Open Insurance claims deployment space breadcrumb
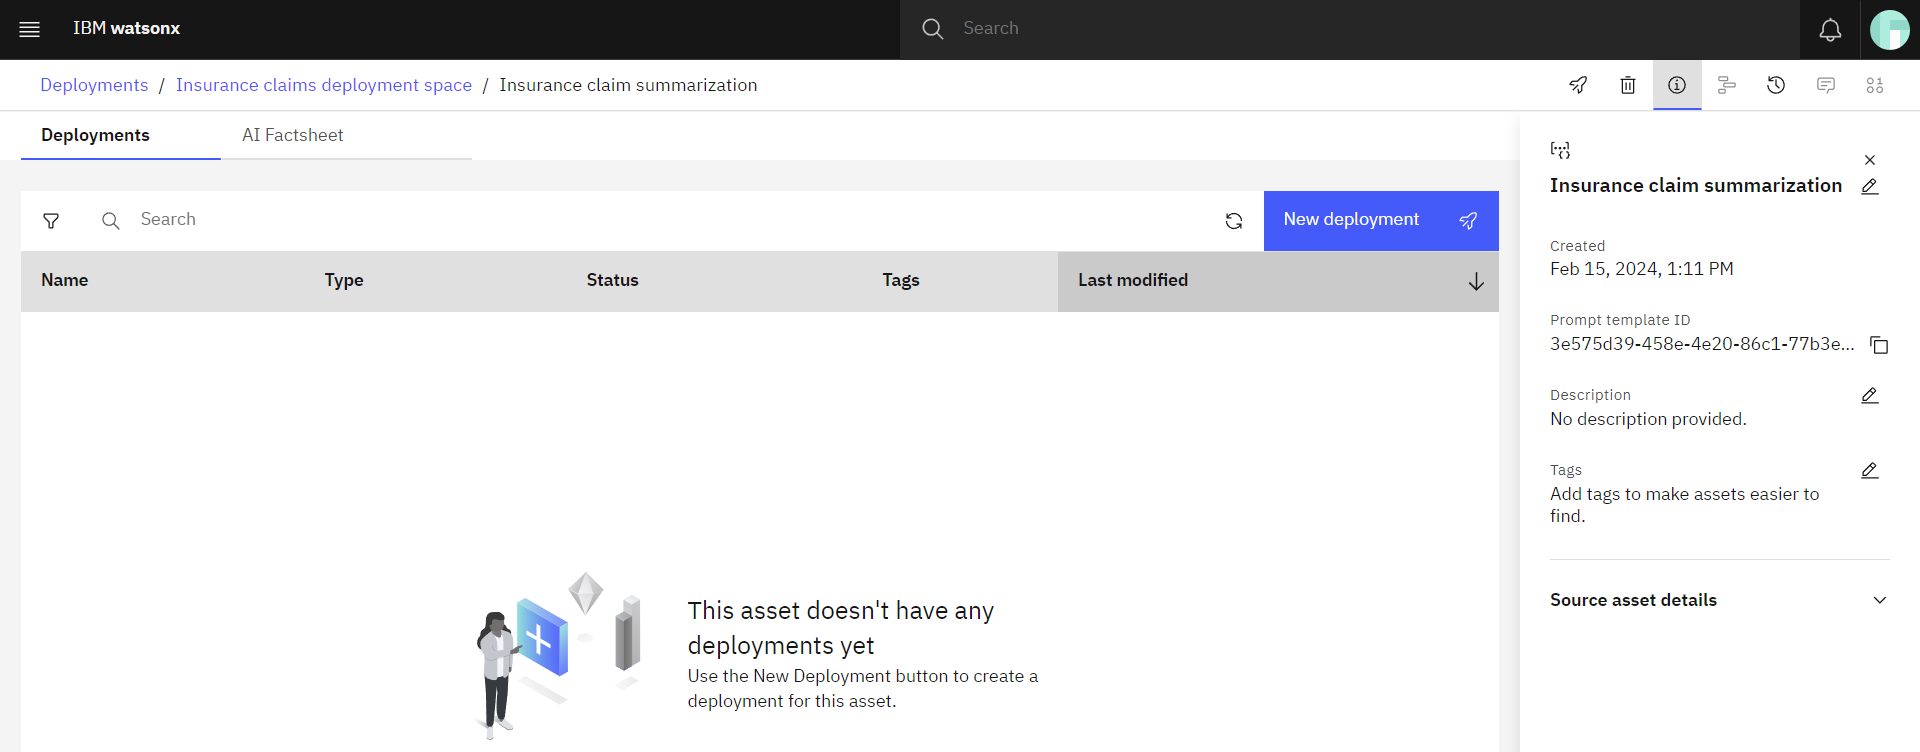Image resolution: width=1920 pixels, height=752 pixels. pos(324,85)
